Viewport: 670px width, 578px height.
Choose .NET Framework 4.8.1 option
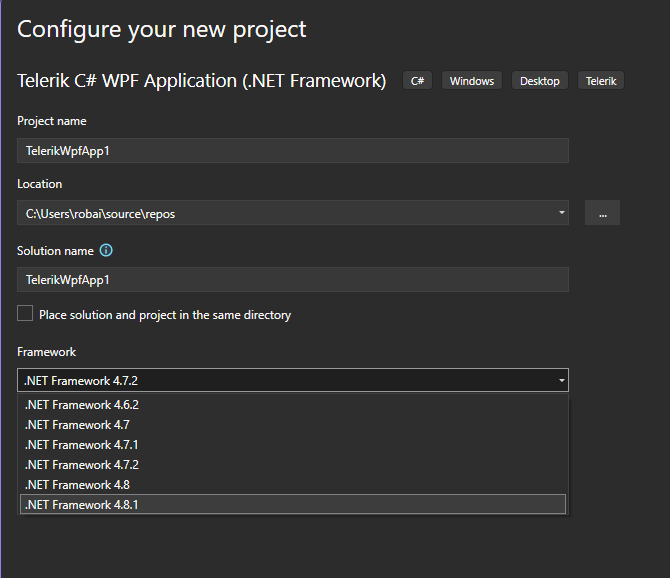(x=82, y=505)
